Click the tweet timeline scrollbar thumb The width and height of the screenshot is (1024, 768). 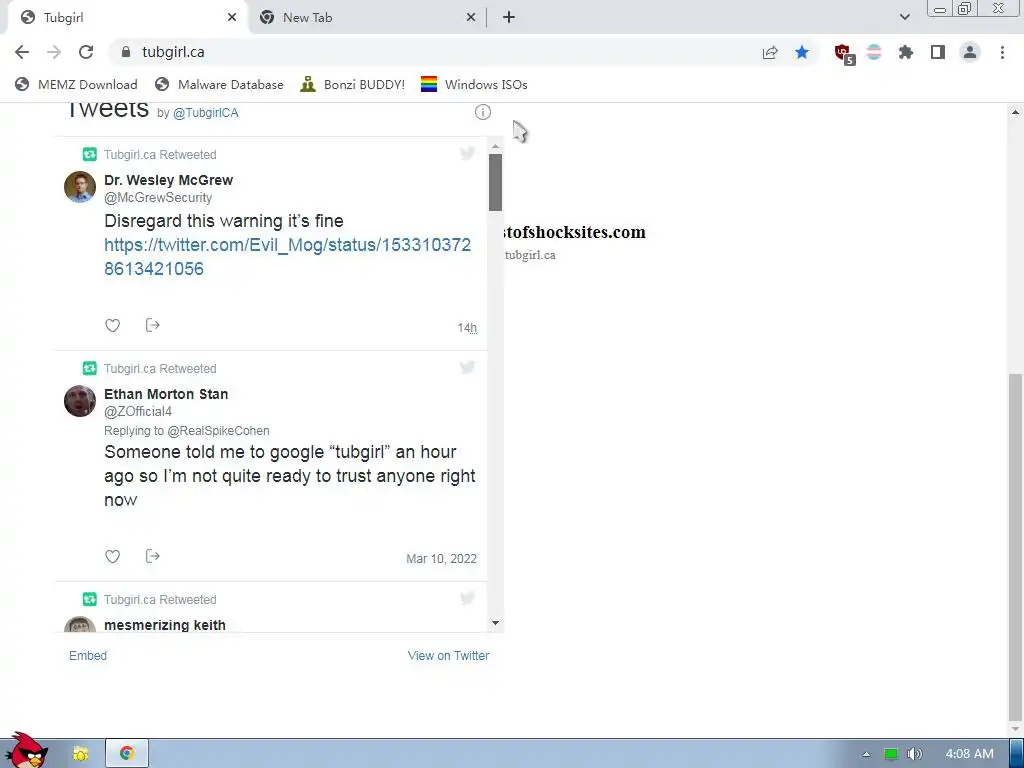click(x=495, y=183)
